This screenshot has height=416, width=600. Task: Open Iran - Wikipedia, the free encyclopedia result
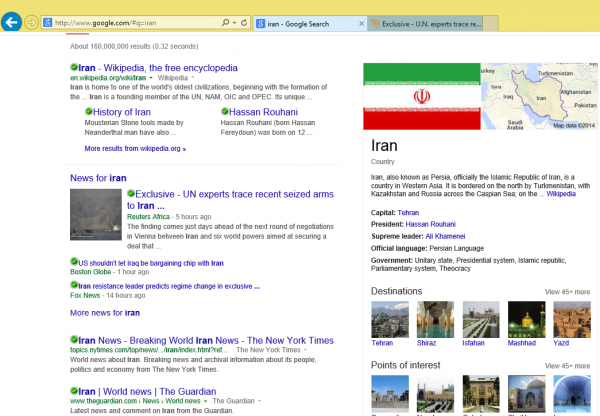[x=158, y=68]
